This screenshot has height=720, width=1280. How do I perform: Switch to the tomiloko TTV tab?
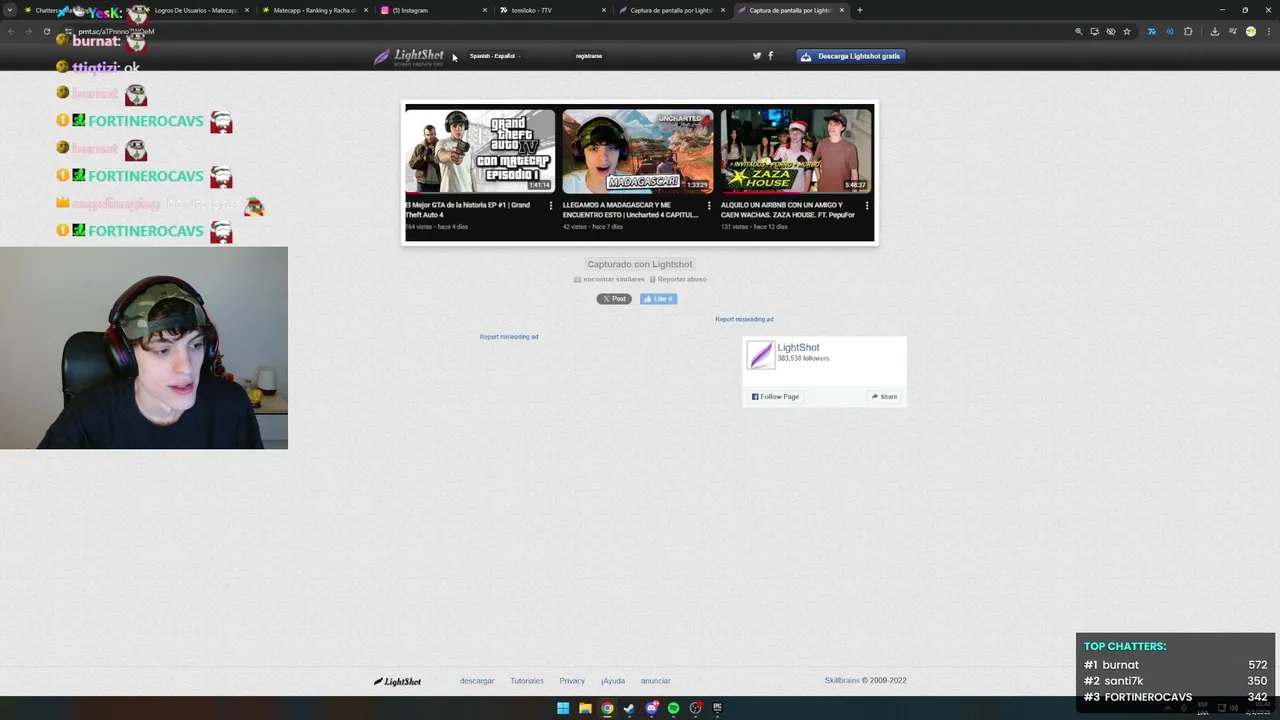point(552,10)
